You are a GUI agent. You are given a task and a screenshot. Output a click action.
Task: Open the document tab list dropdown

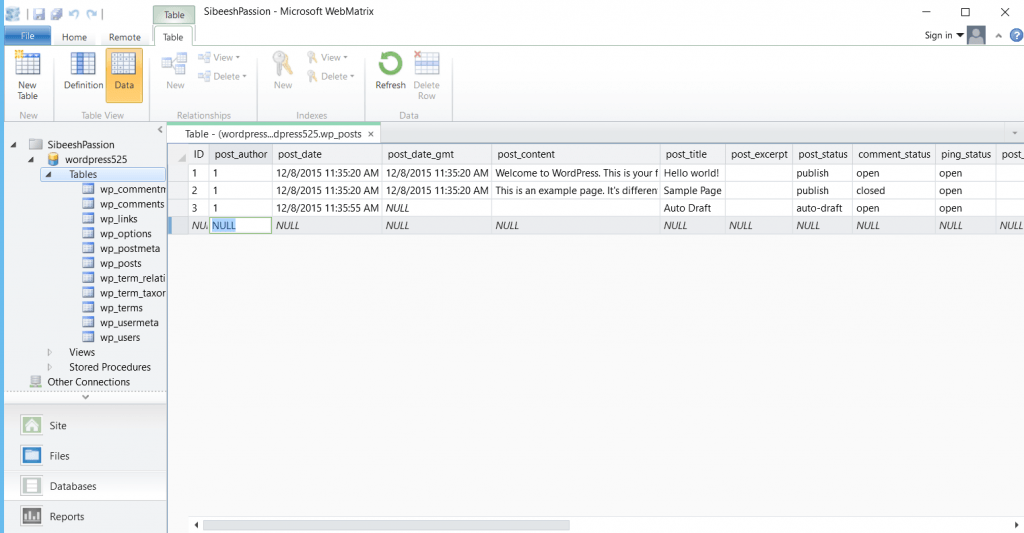coord(1015,133)
